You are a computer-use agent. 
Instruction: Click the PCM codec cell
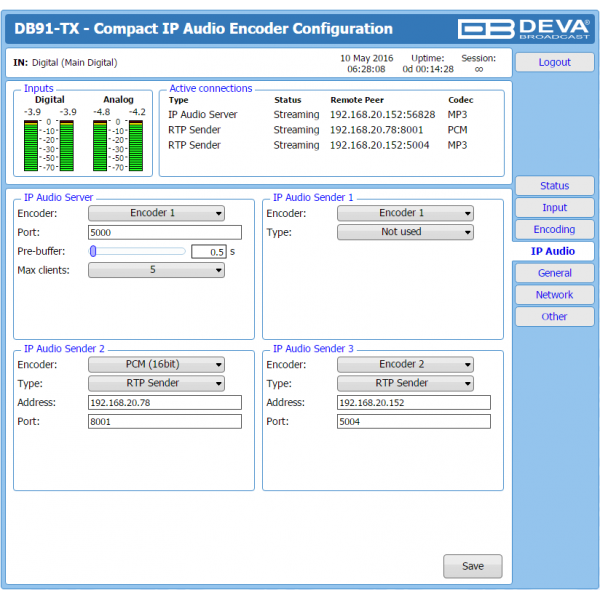click(457, 130)
